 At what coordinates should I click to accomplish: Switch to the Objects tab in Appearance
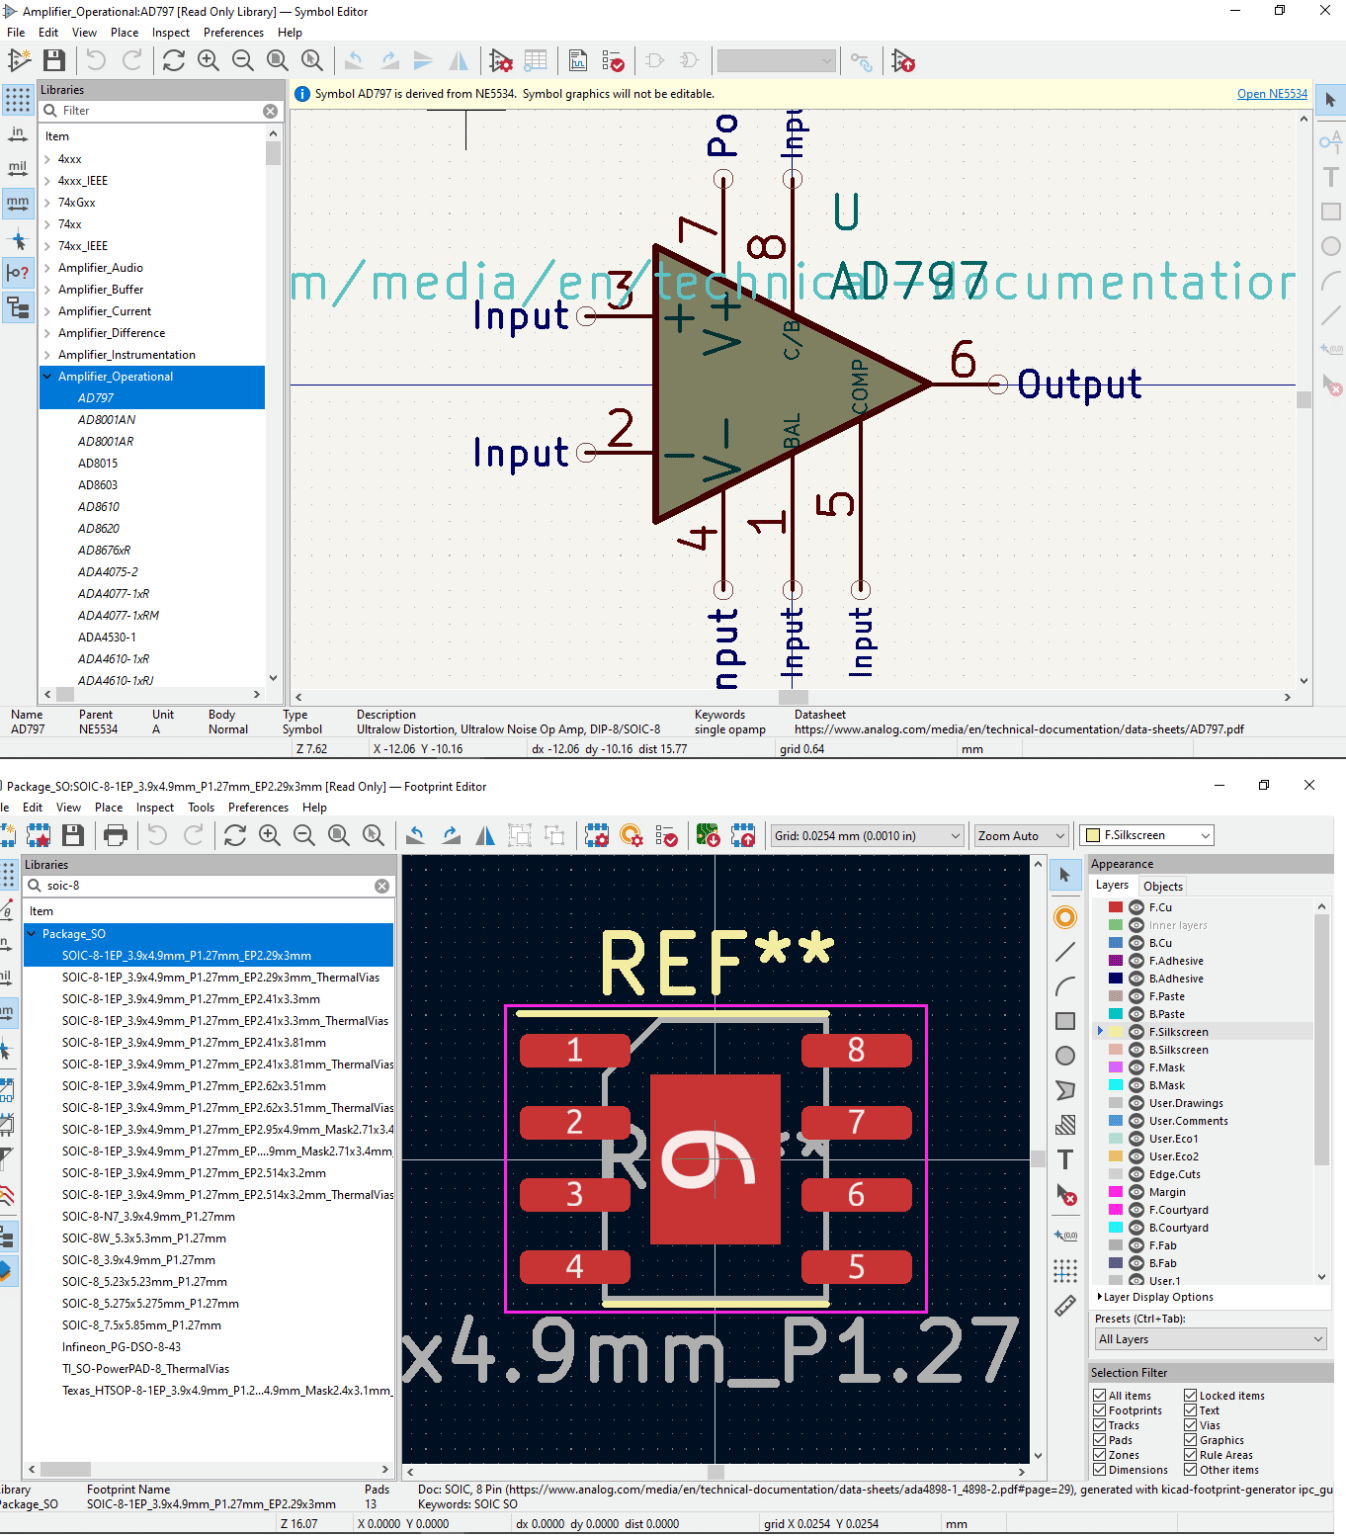pos(1163,886)
